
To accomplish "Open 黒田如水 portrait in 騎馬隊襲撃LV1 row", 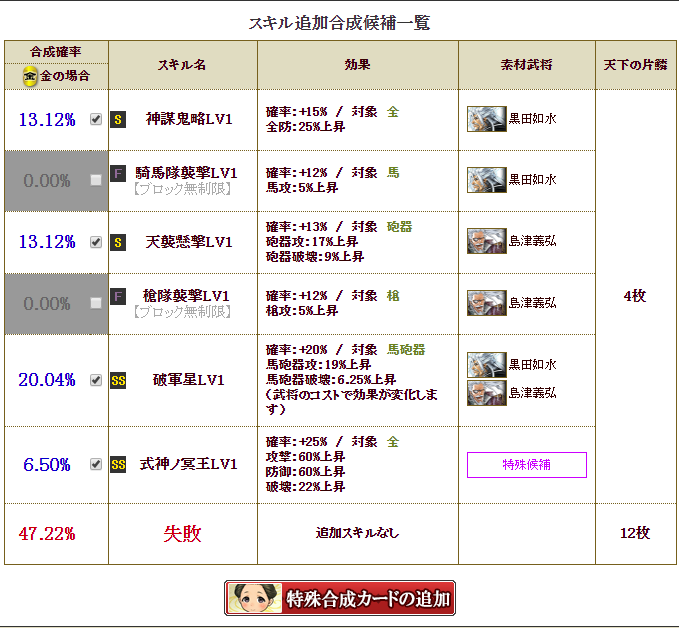I will point(487,180).
